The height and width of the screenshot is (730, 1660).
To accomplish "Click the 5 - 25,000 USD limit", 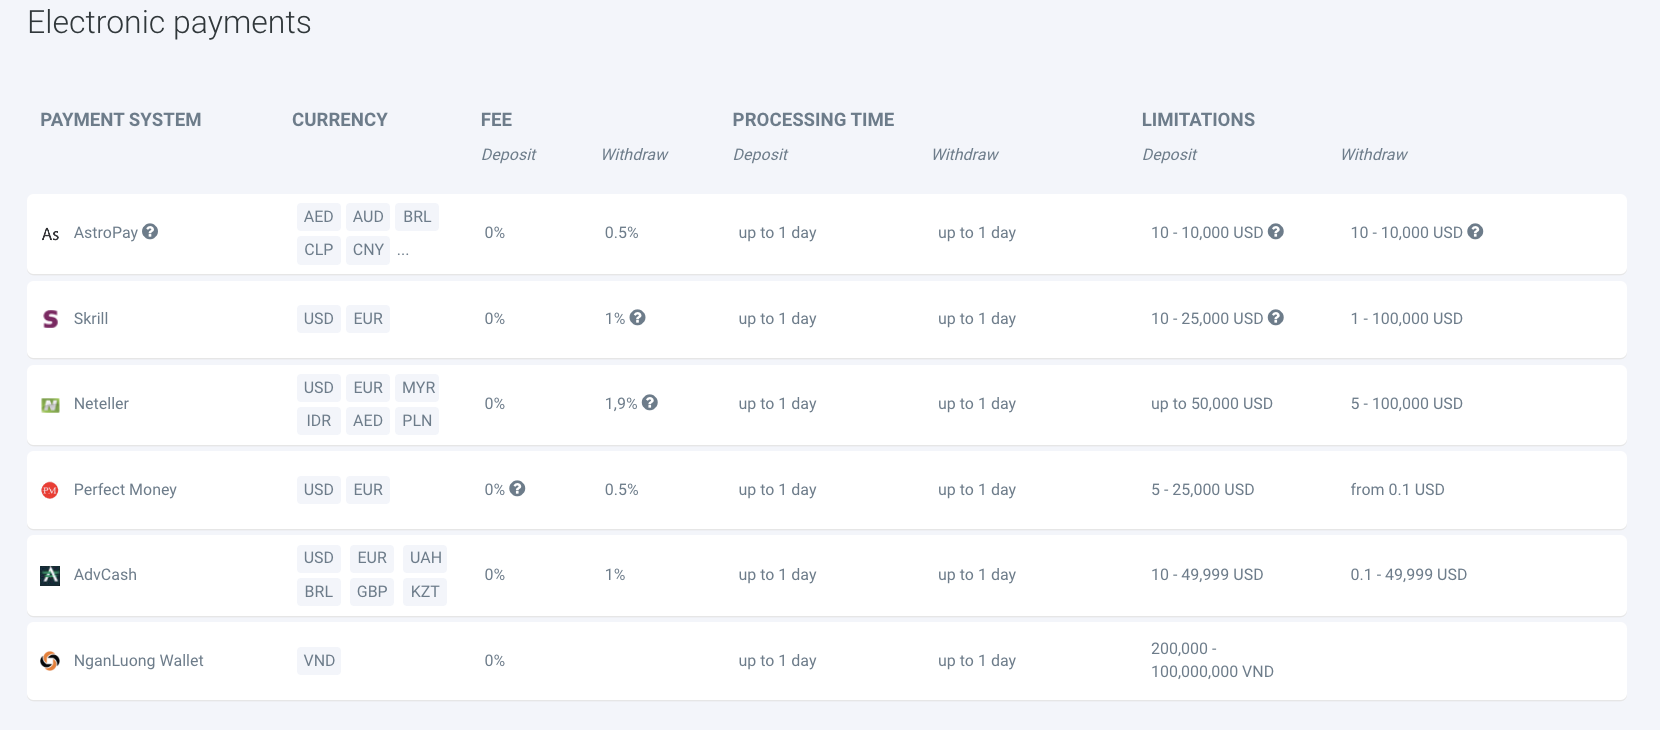I will 1202,490.
